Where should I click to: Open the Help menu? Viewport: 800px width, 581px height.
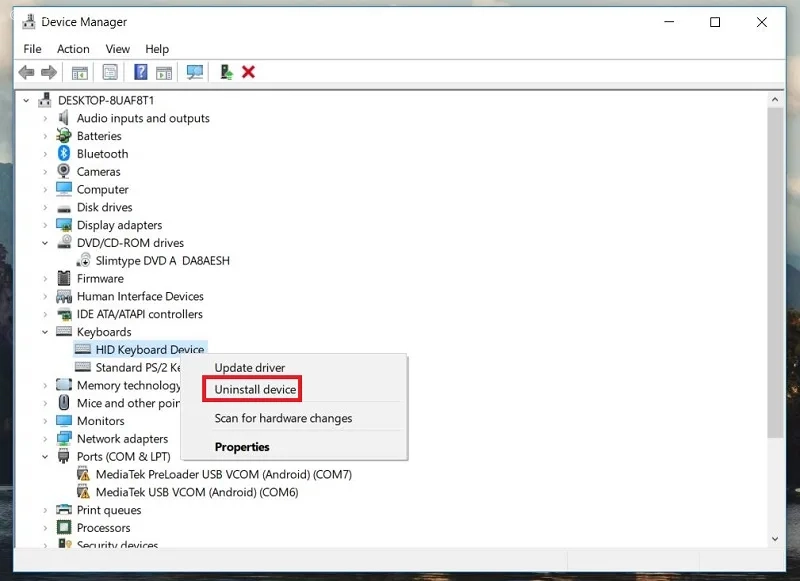tap(157, 49)
